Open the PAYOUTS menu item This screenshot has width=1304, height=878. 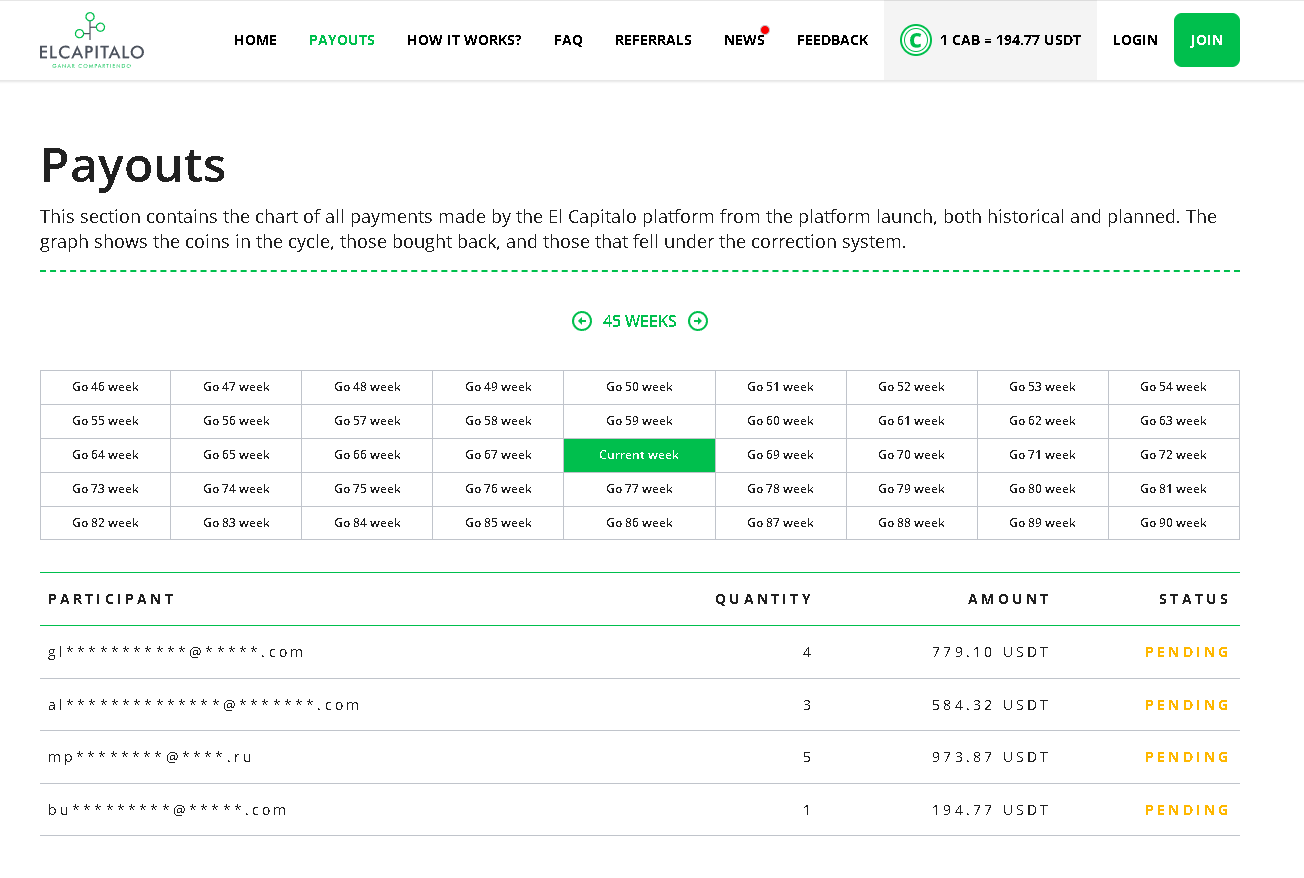pos(342,40)
